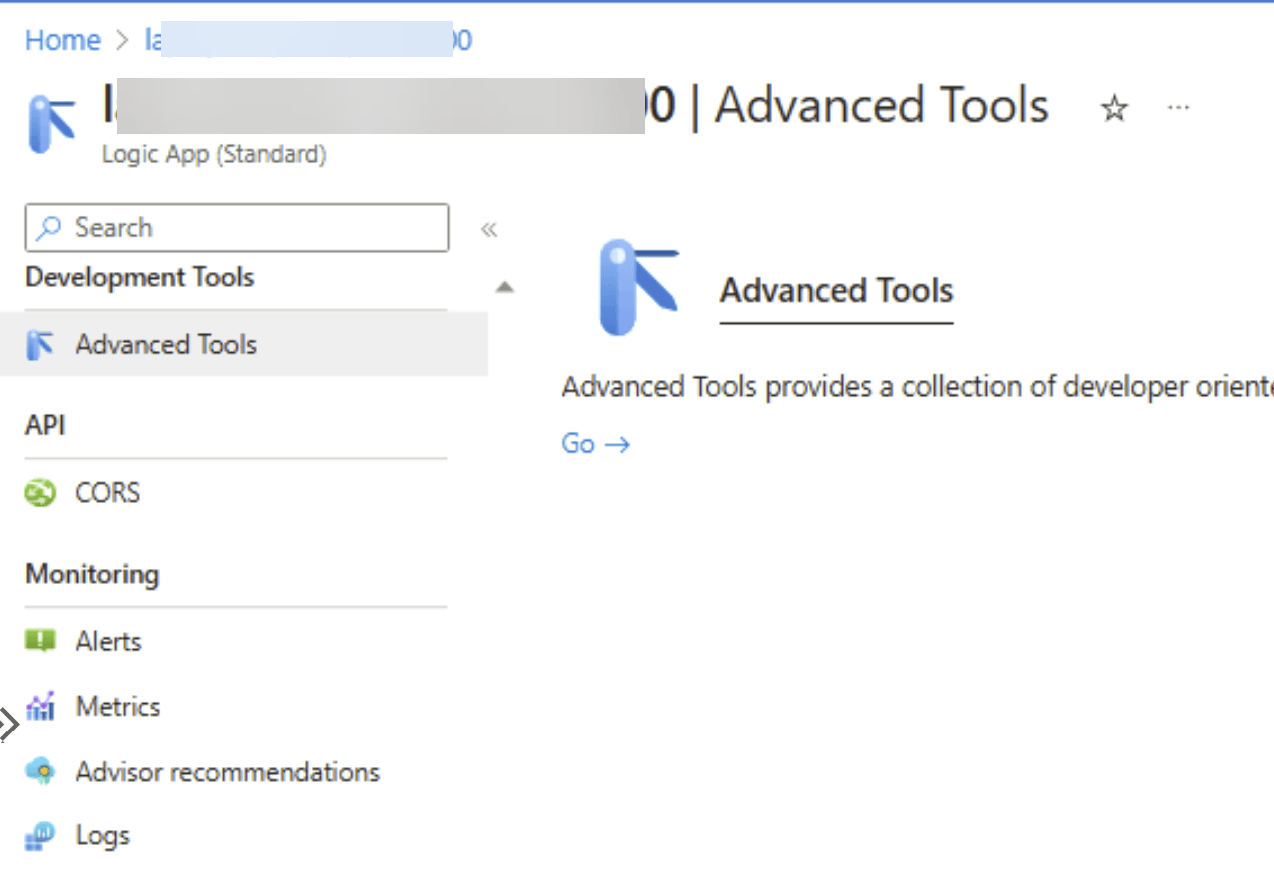Click the Monitoring section header
This screenshot has width=1274, height=881.
tap(92, 574)
